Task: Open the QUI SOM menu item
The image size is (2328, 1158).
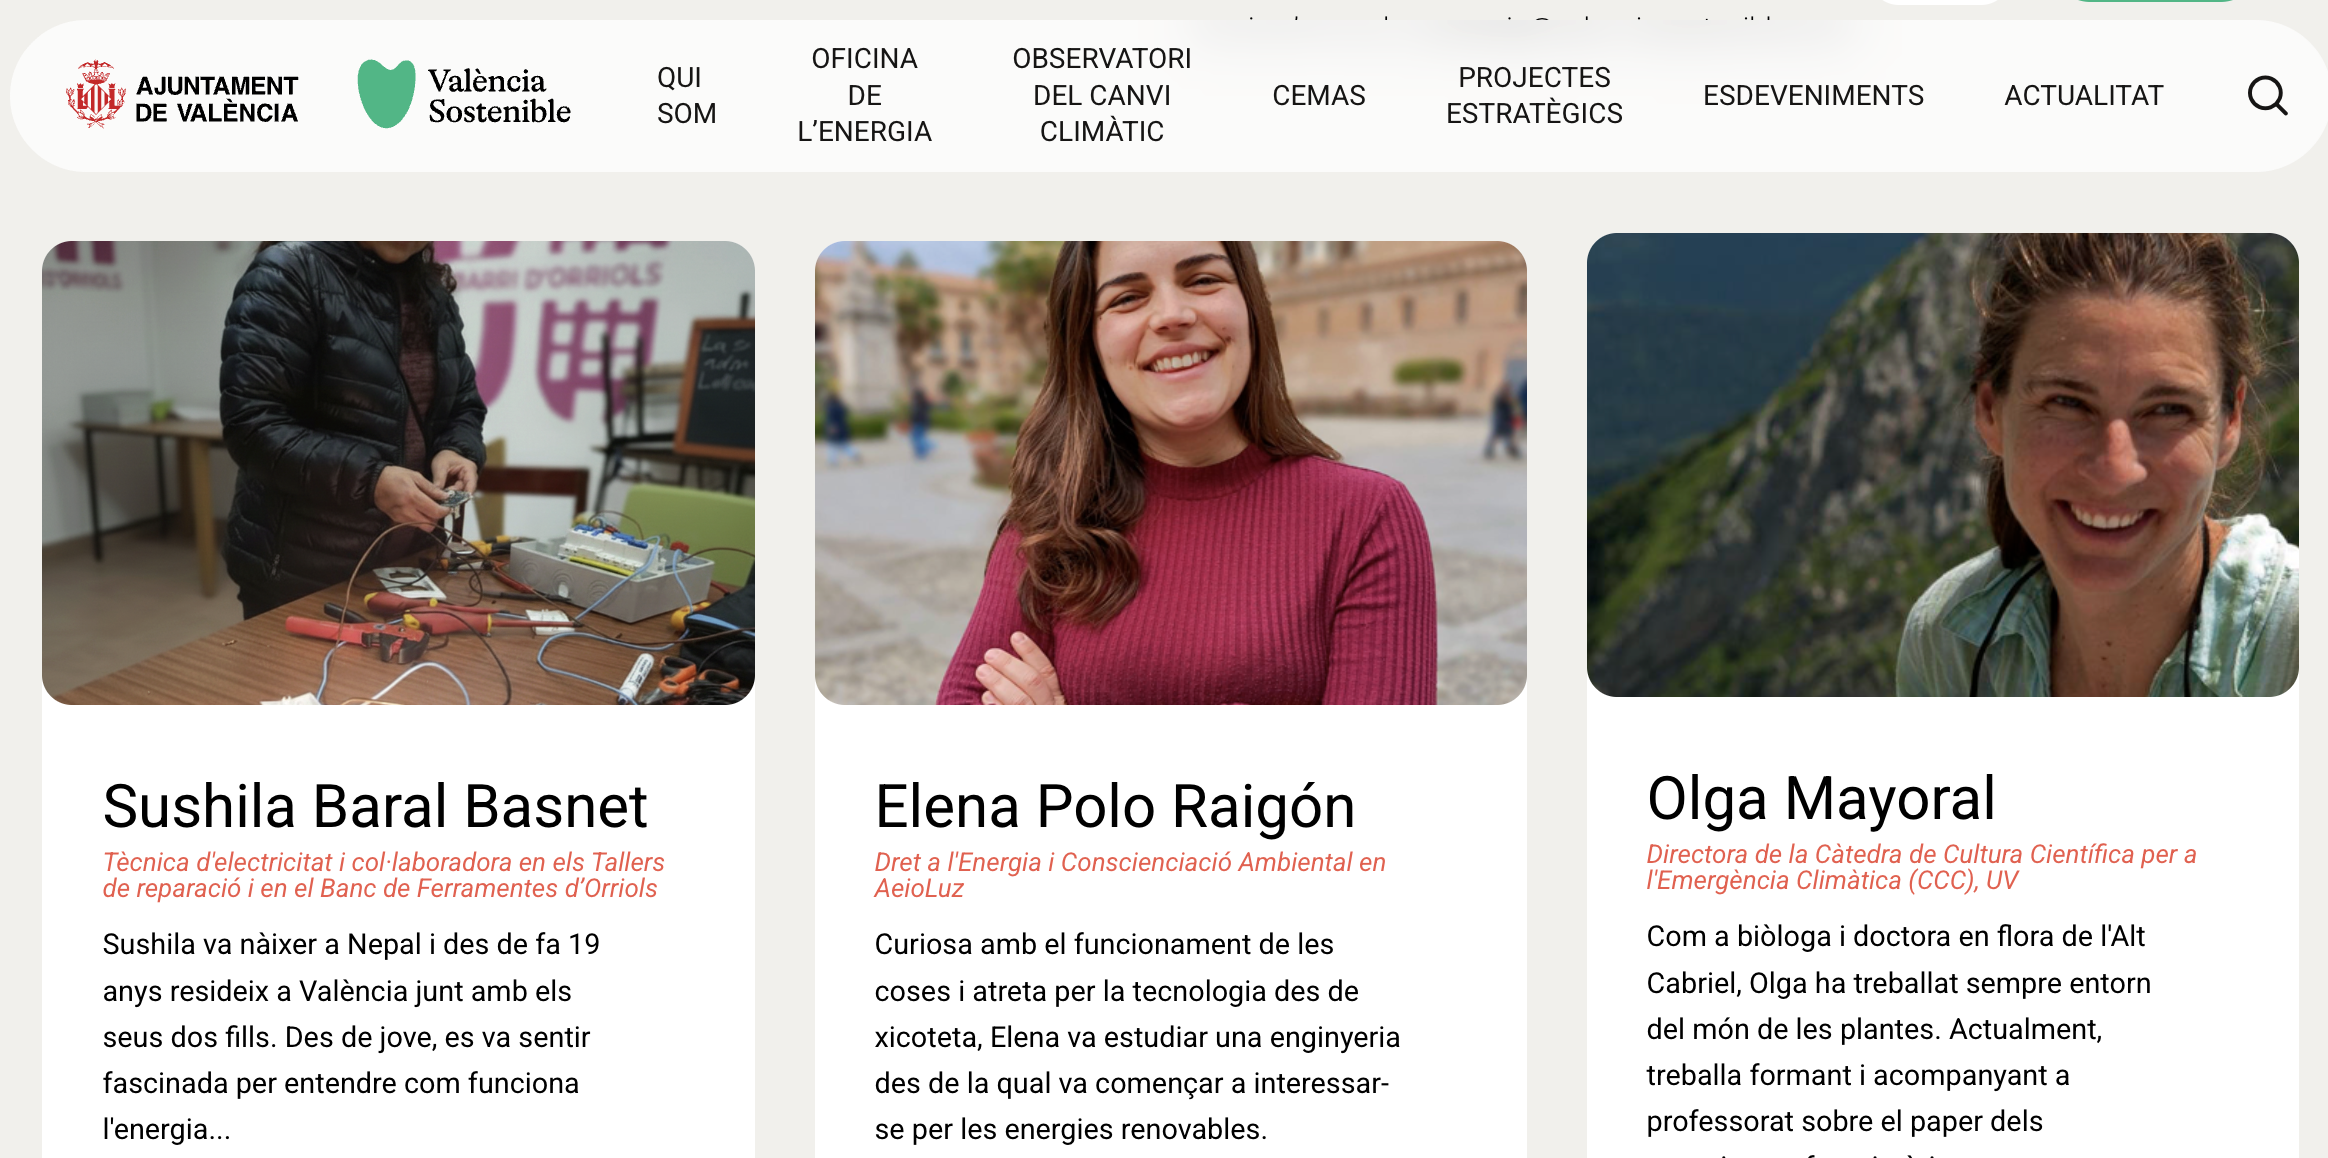Action: tap(686, 95)
